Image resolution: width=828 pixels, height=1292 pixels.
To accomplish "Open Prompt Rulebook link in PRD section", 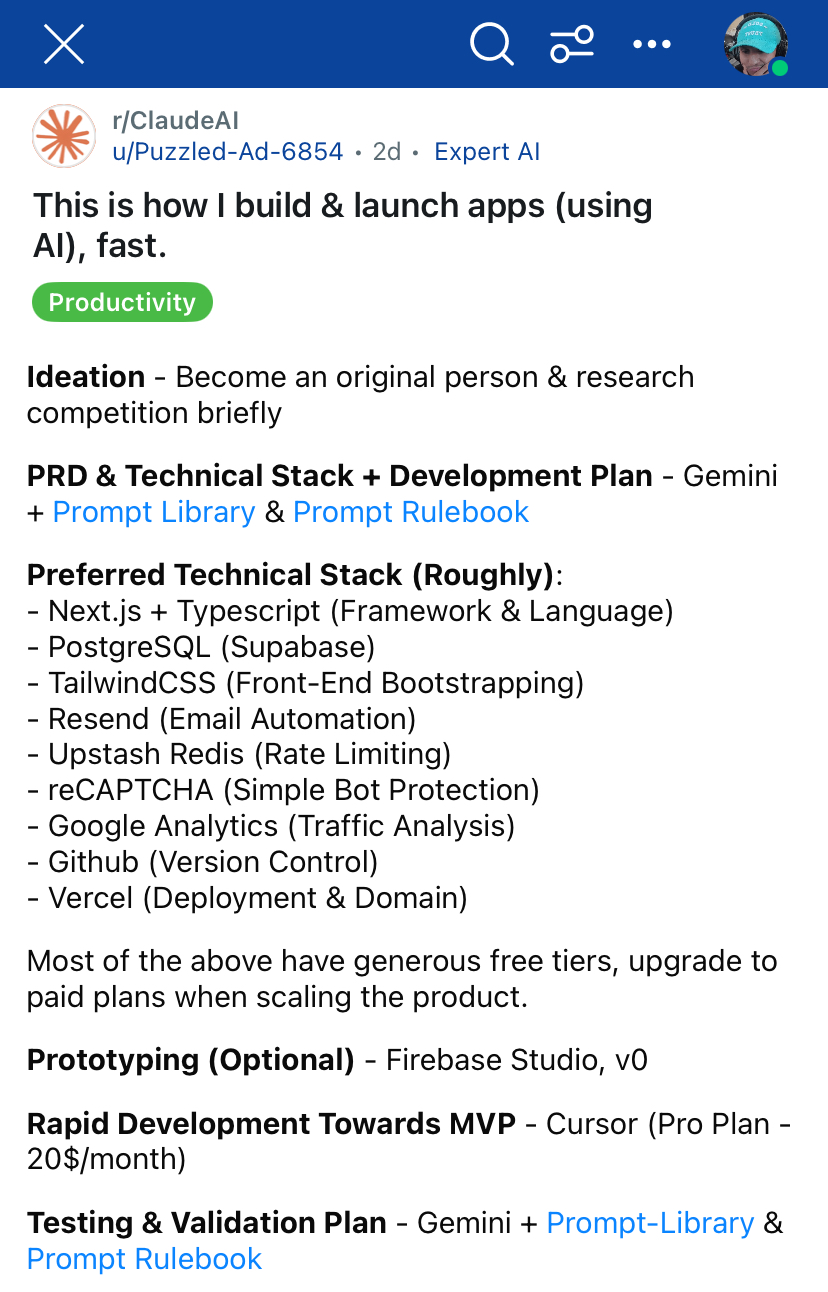I will [411, 512].
